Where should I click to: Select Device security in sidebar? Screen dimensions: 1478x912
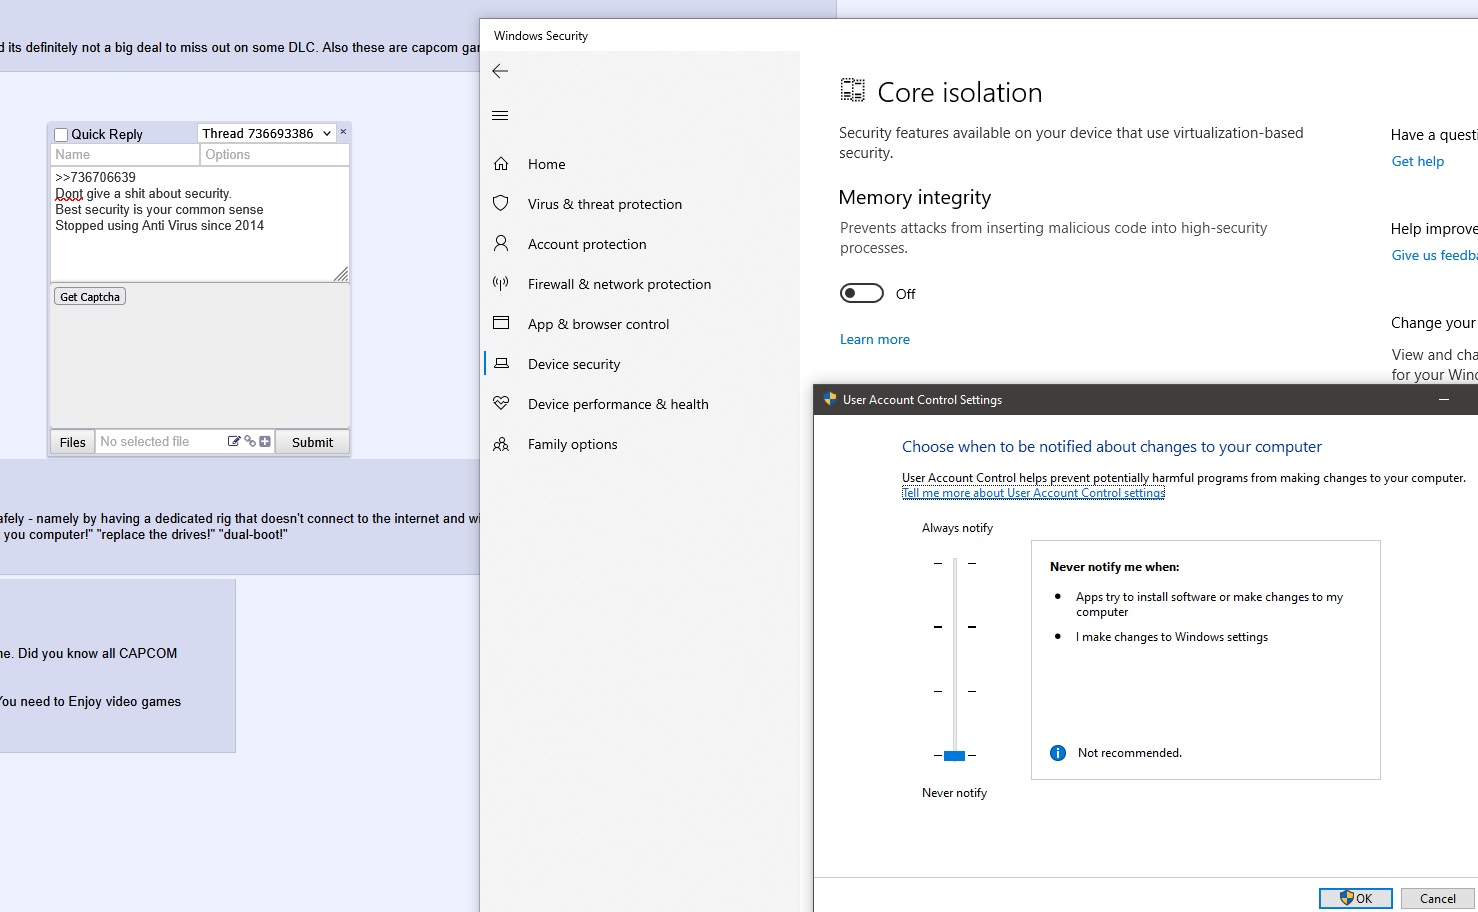click(x=574, y=364)
